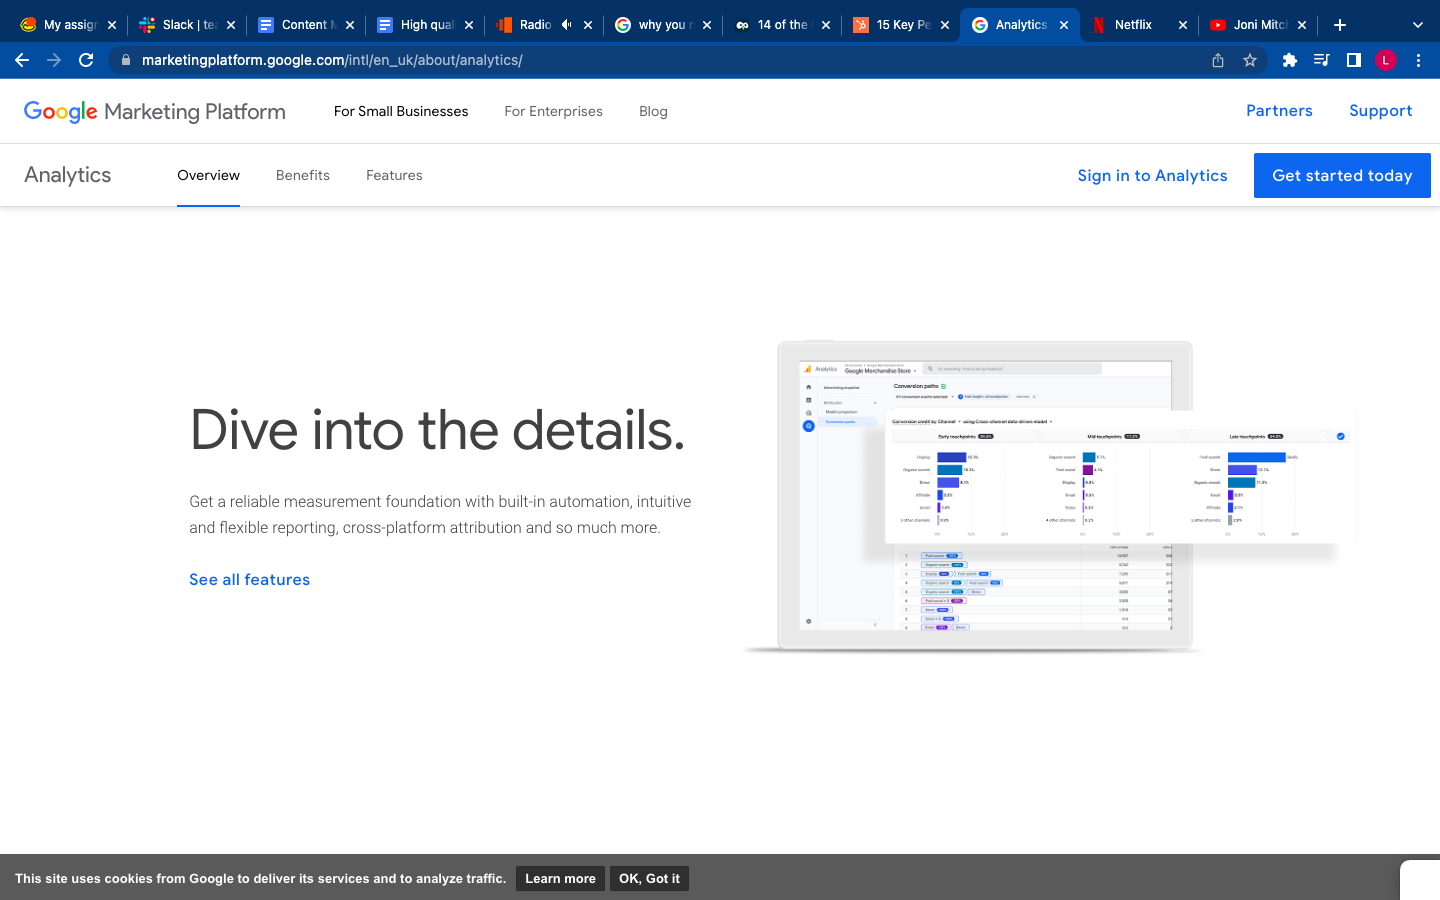Click the 'Dive into the details.' heading
1440x900 pixels.
(x=438, y=431)
